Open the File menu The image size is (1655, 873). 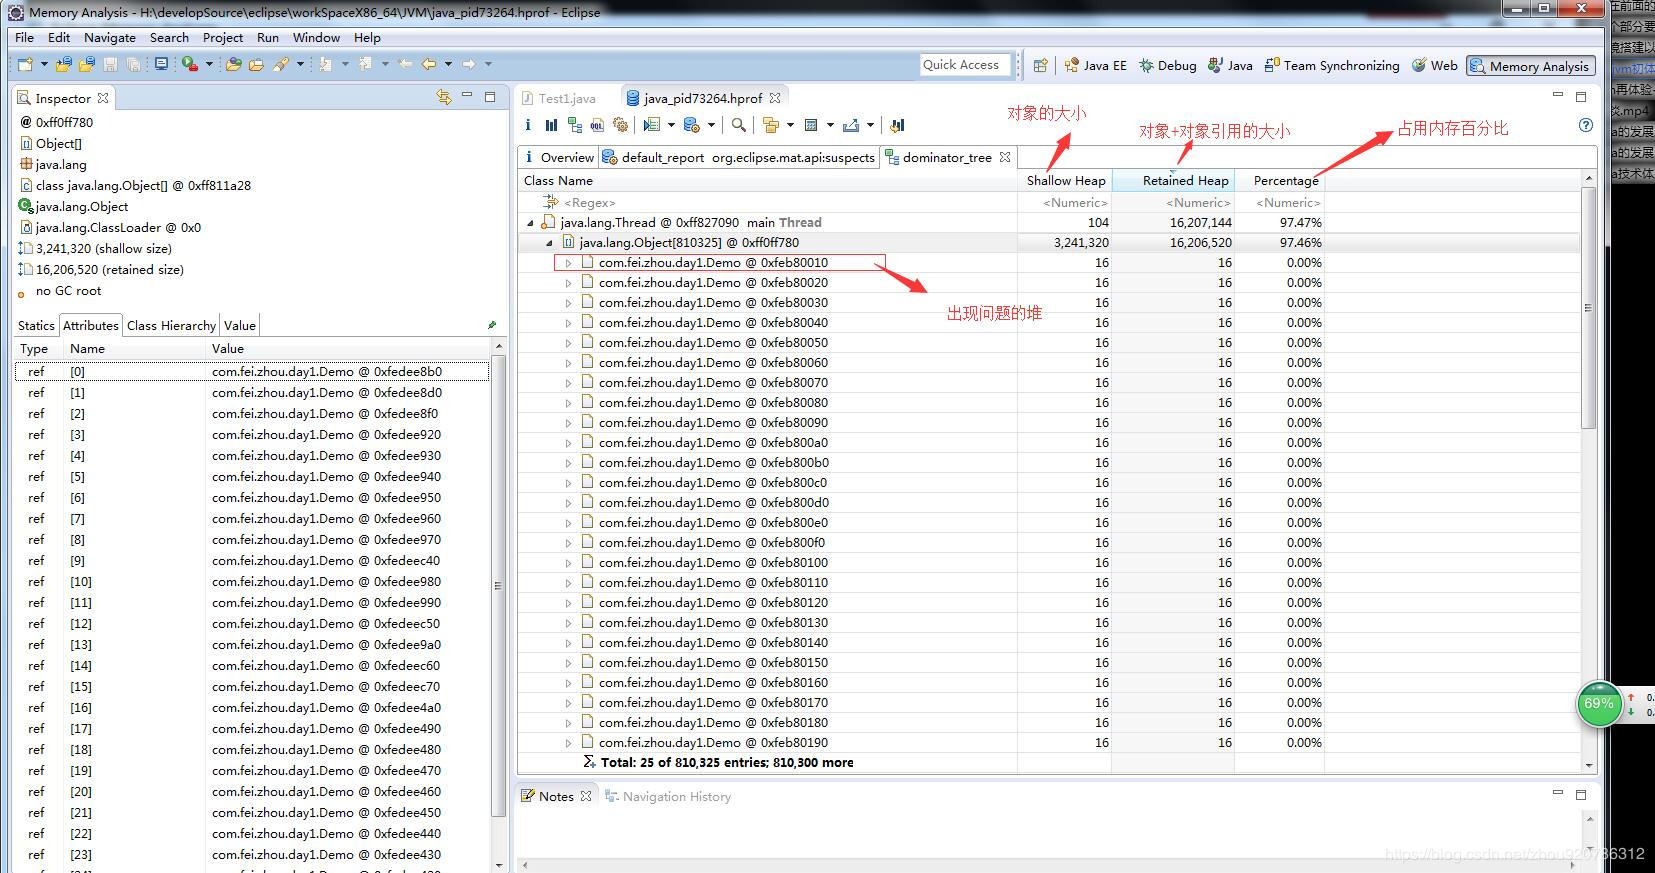pyautogui.click(x=24, y=37)
